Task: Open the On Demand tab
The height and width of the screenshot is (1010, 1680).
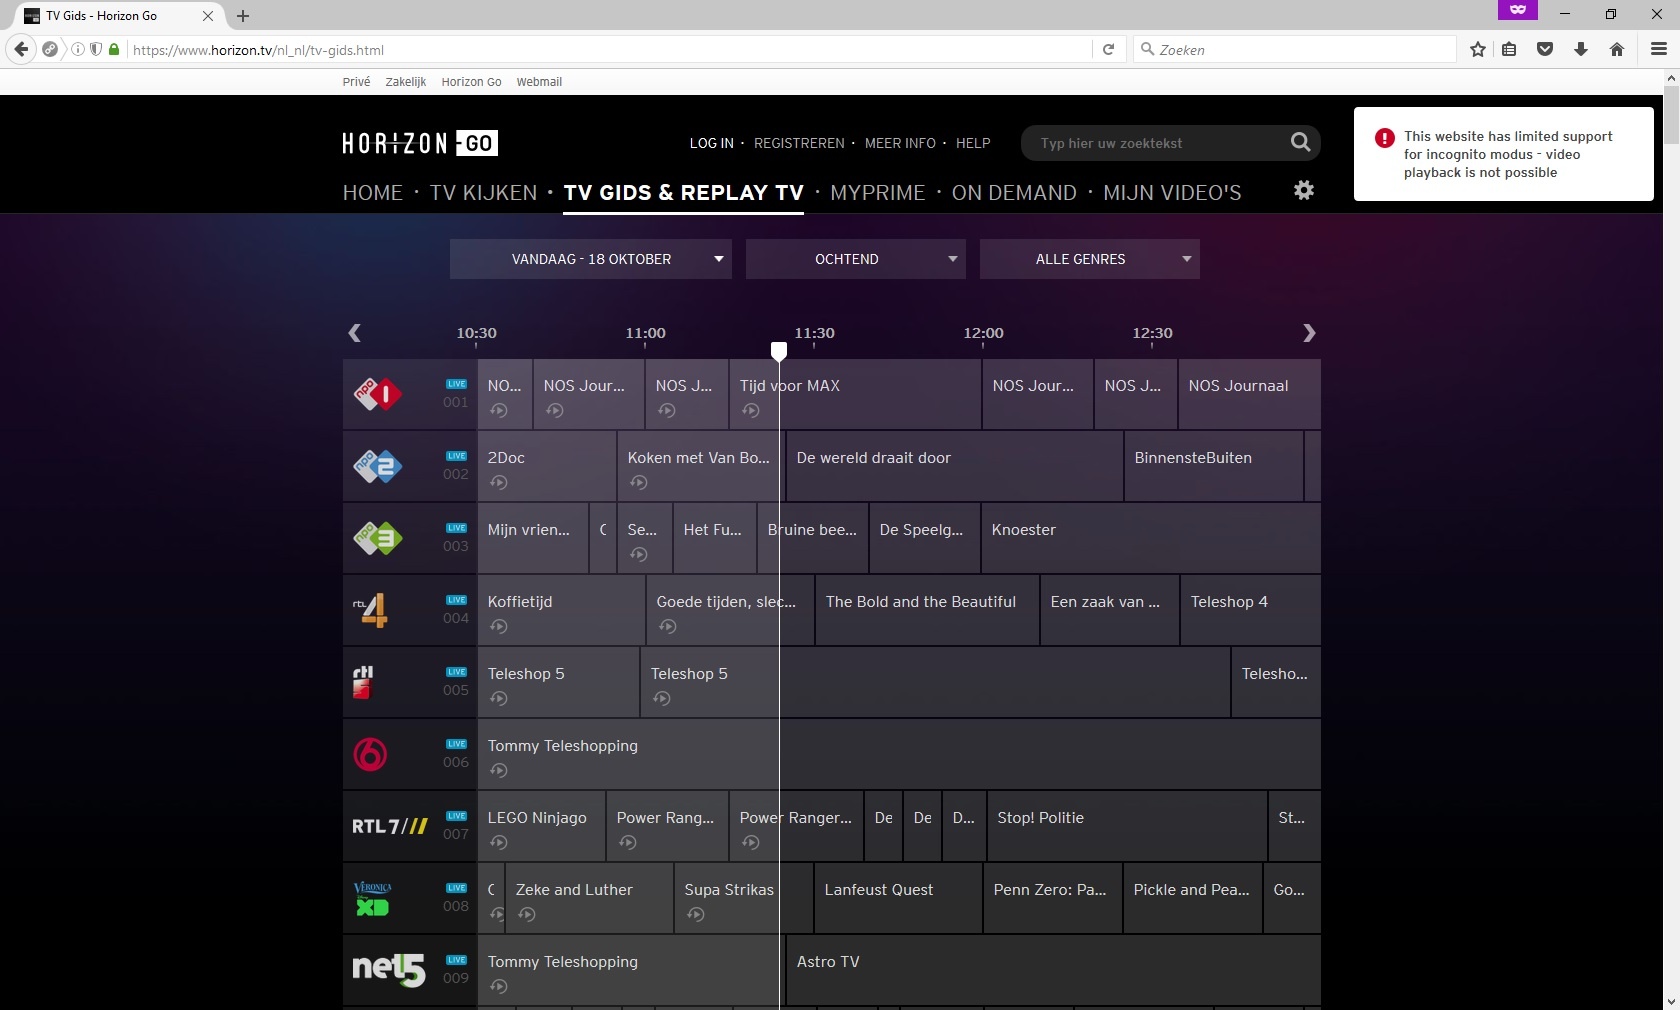Action: click(x=1015, y=193)
